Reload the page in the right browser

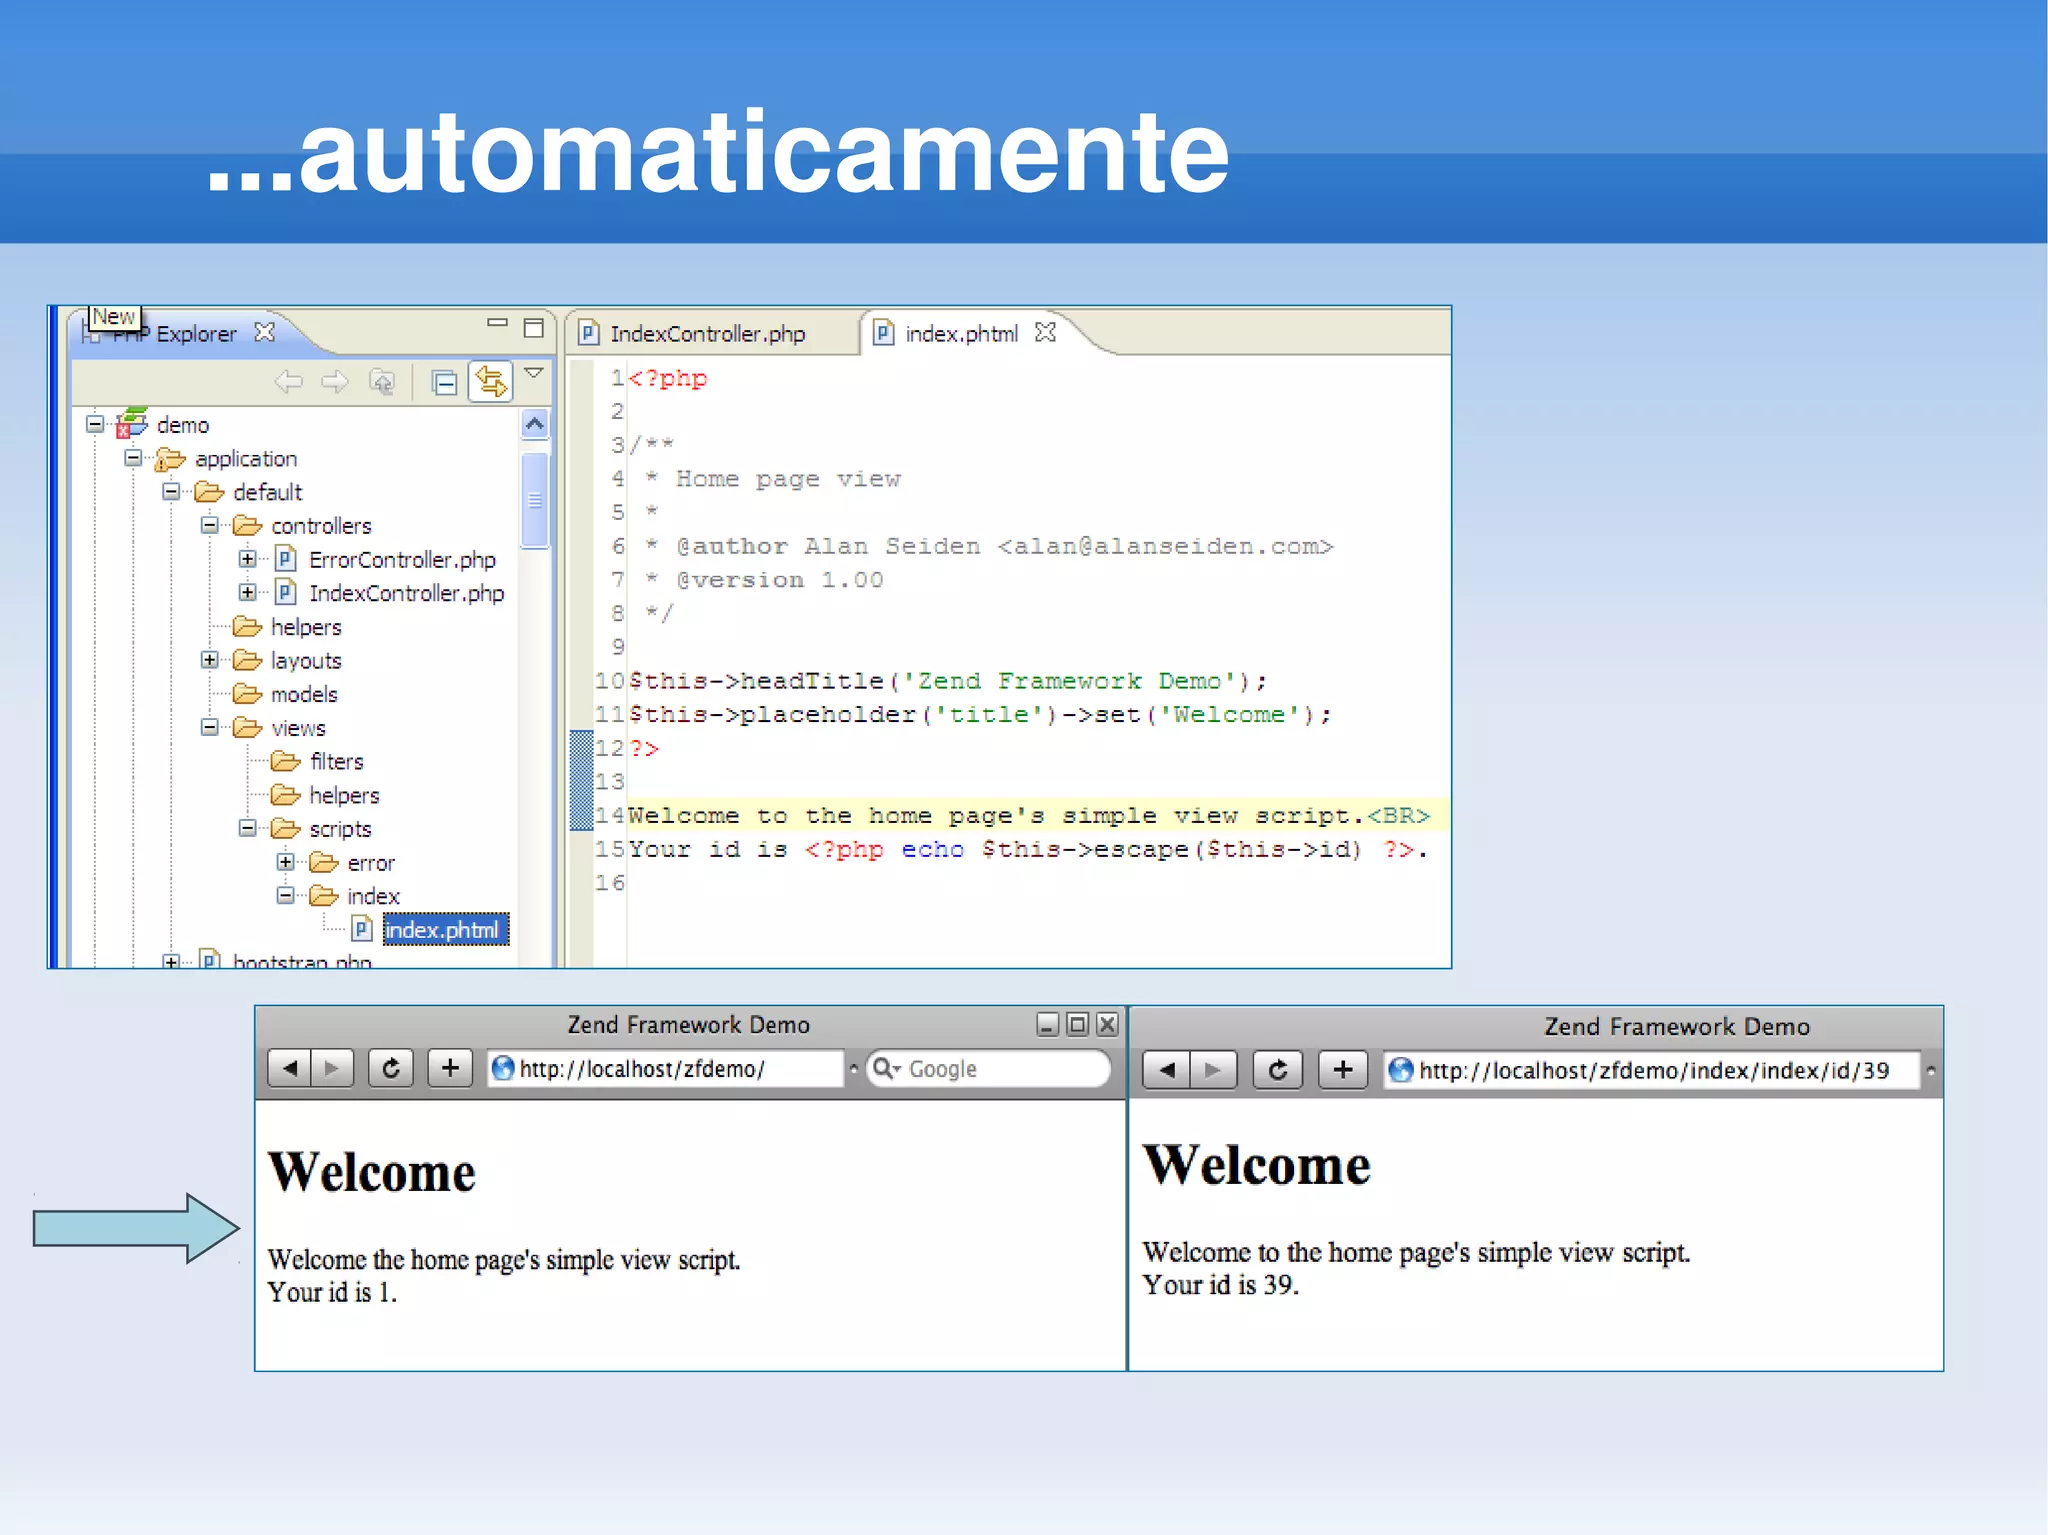pos(1278,1070)
